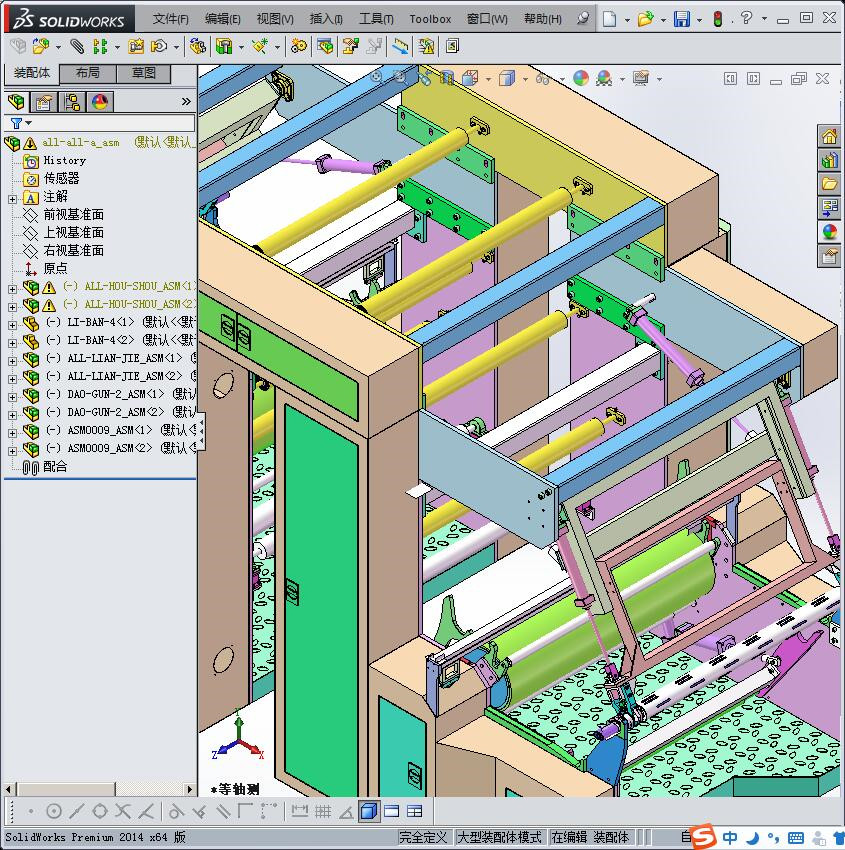Click Instant3D icon at toolbar end
Viewport: 845px width, 850px height.
452,47
